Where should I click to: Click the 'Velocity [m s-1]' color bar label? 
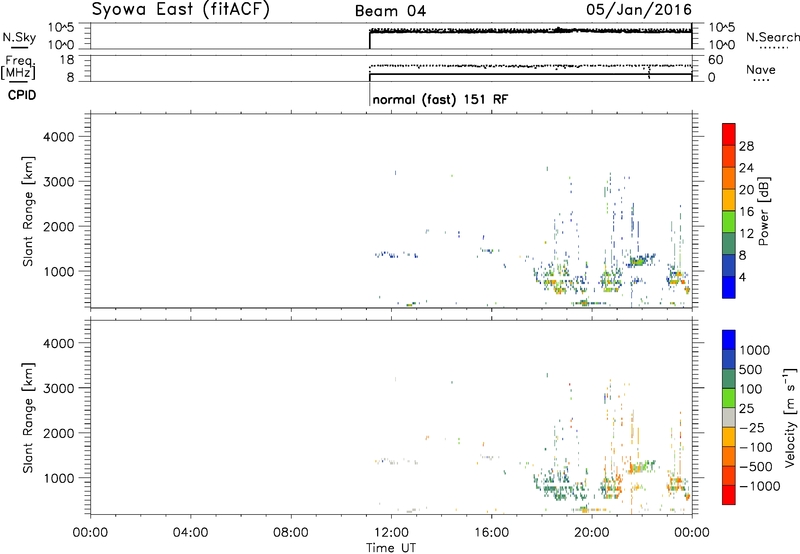pos(790,417)
